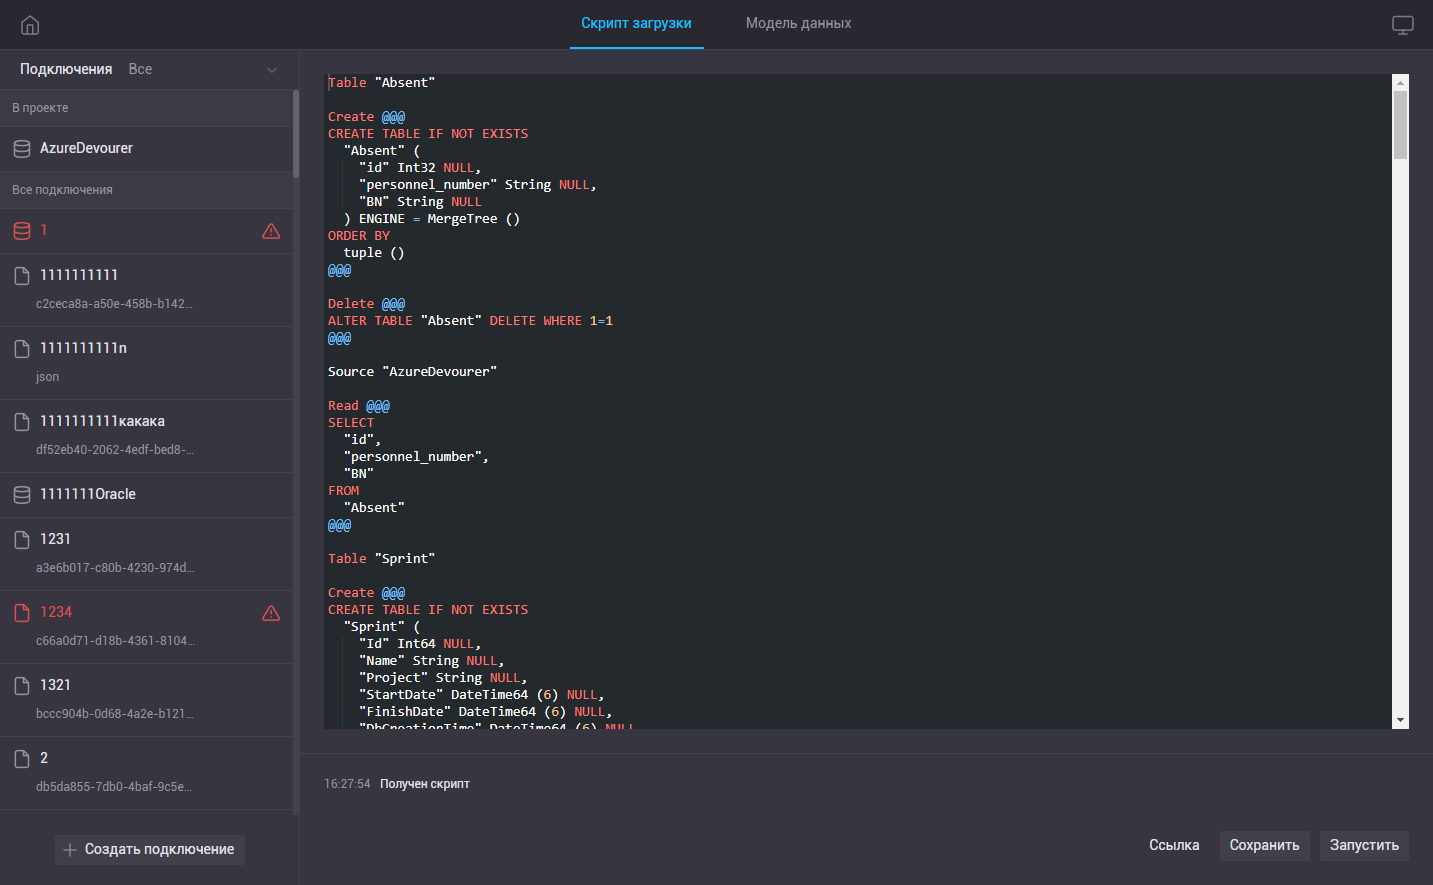This screenshot has width=1433, height=885.
Task: Click the file icon of connection 2
Action: [22, 758]
